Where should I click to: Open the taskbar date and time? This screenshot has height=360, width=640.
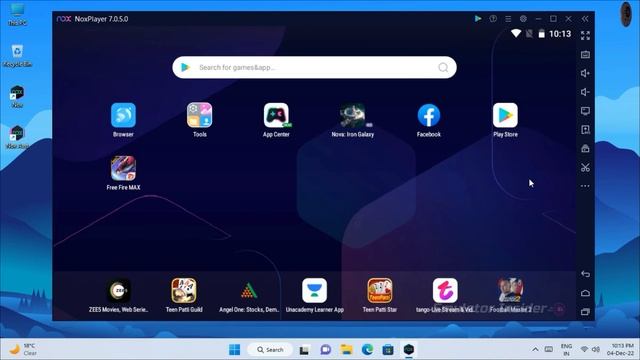(x=620, y=349)
